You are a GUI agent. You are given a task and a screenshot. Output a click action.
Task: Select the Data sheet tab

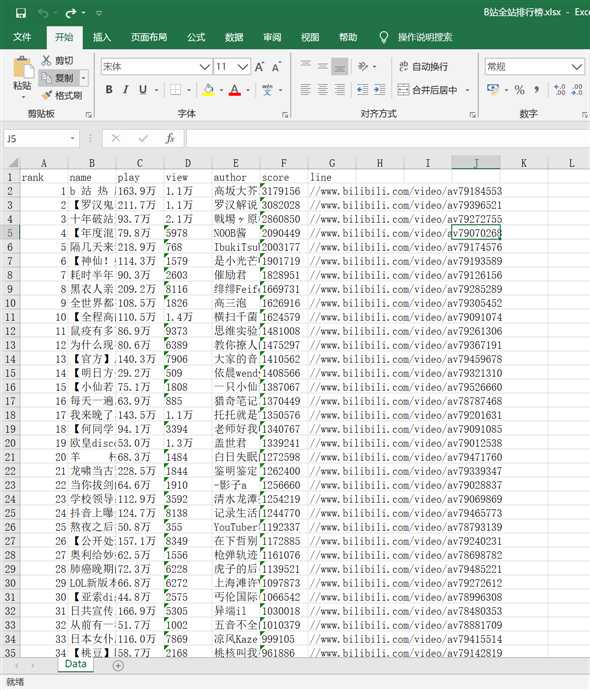click(x=75, y=664)
